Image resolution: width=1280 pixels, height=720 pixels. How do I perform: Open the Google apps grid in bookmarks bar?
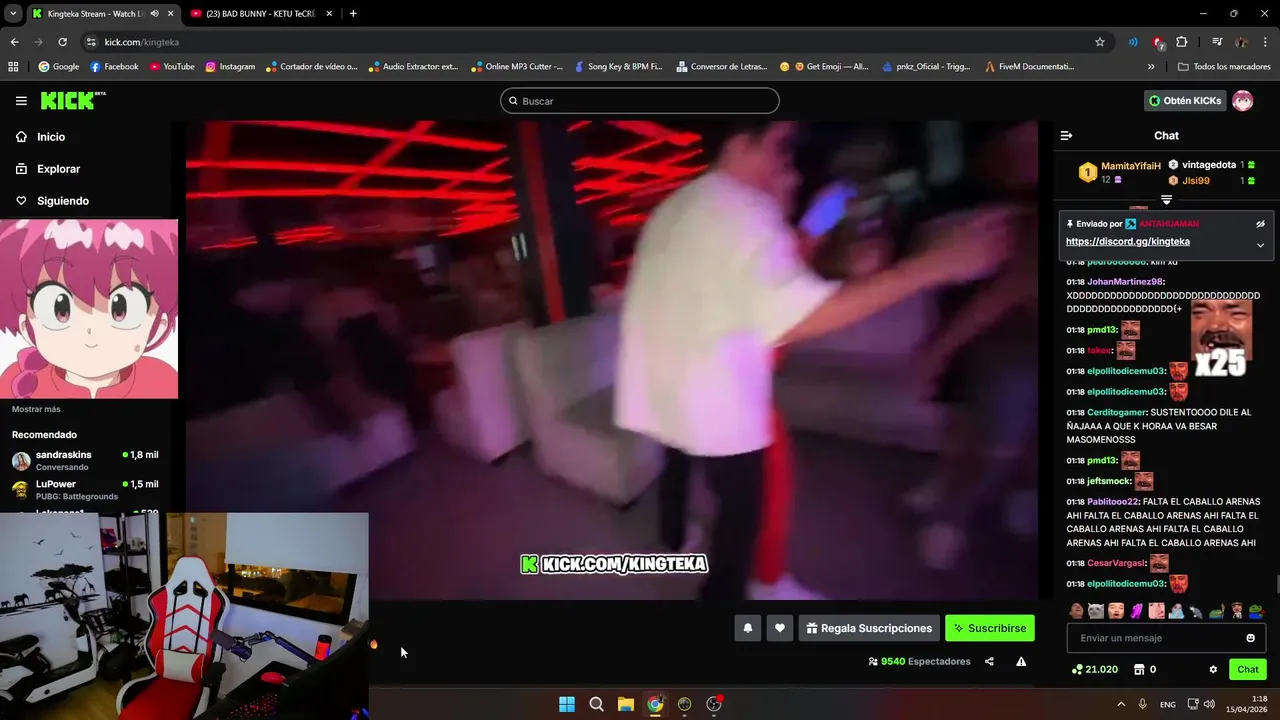13,67
